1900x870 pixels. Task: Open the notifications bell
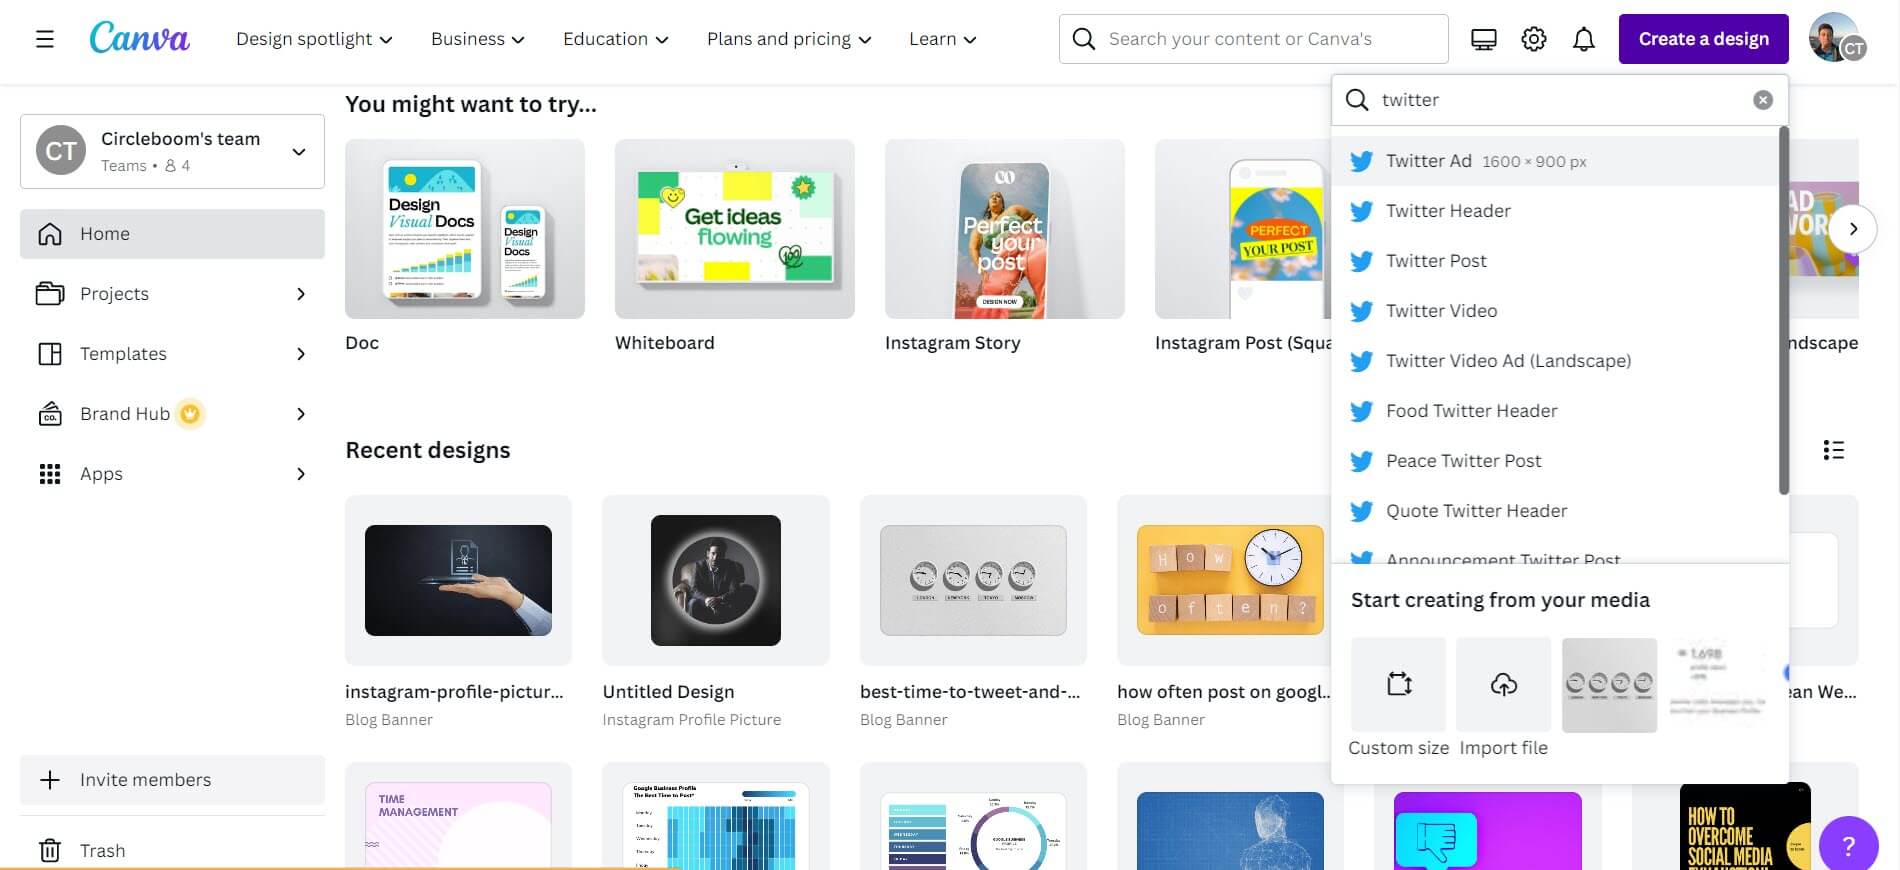[1584, 39]
